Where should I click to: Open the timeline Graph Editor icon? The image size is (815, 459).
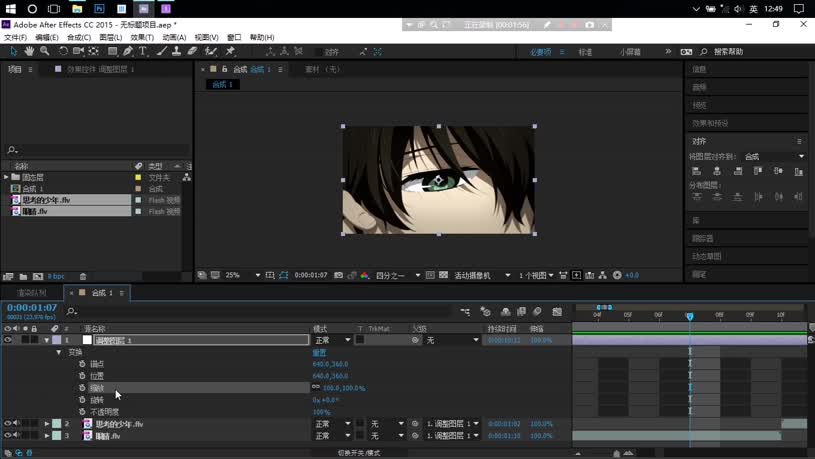557,311
